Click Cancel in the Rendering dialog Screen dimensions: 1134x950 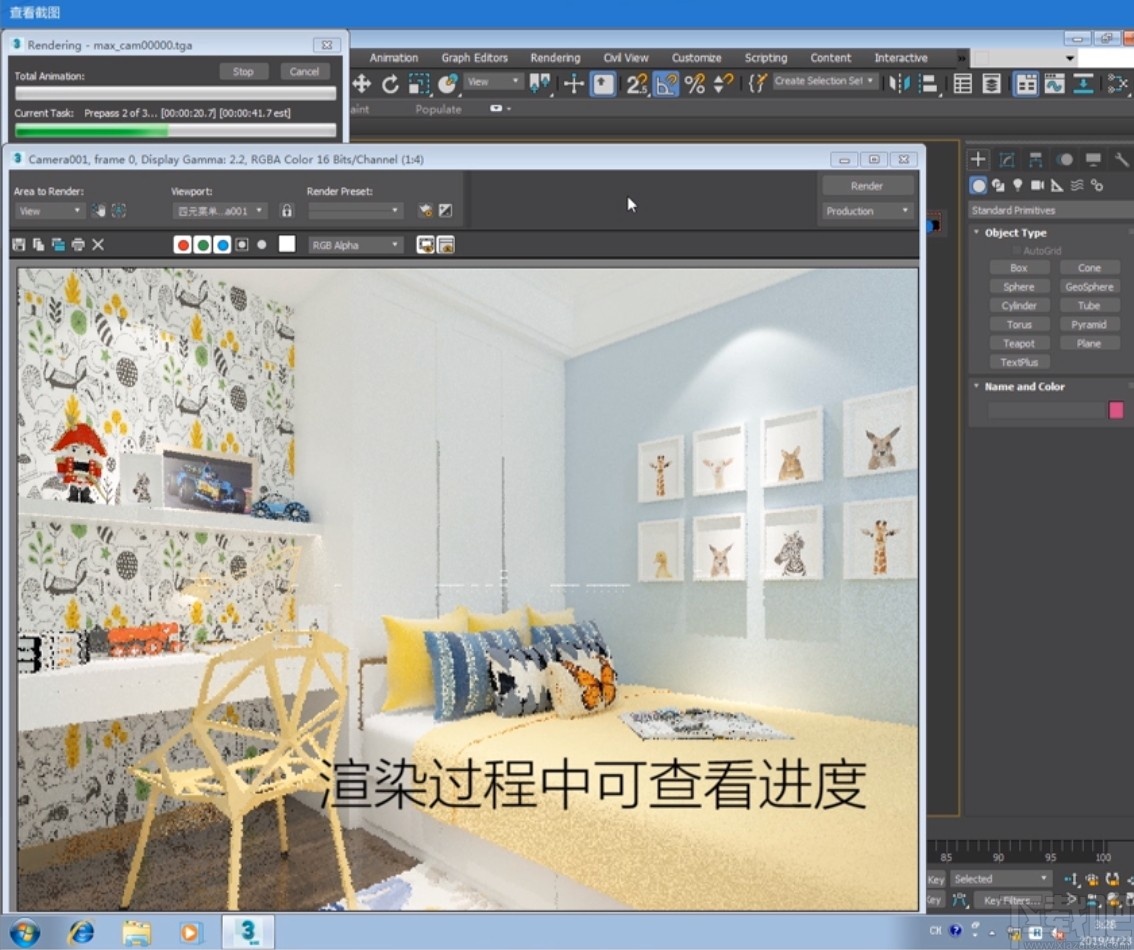click(304, 72)
